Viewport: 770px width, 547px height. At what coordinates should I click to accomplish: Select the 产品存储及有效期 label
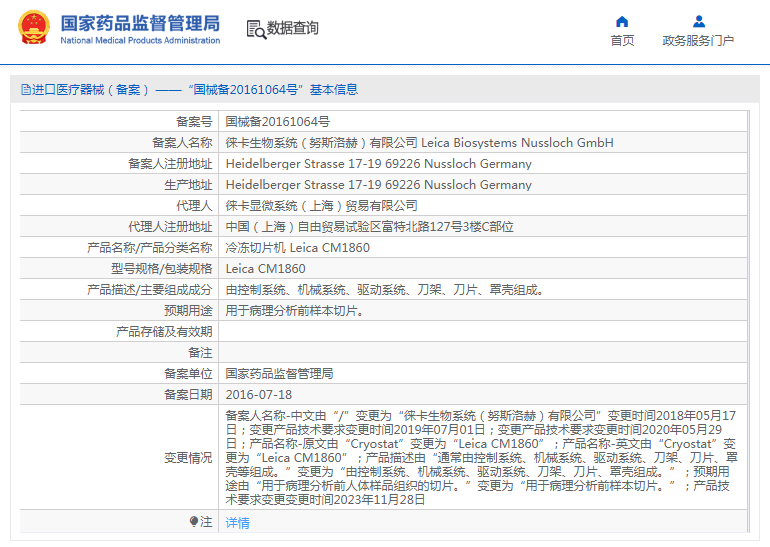point(165,332)
